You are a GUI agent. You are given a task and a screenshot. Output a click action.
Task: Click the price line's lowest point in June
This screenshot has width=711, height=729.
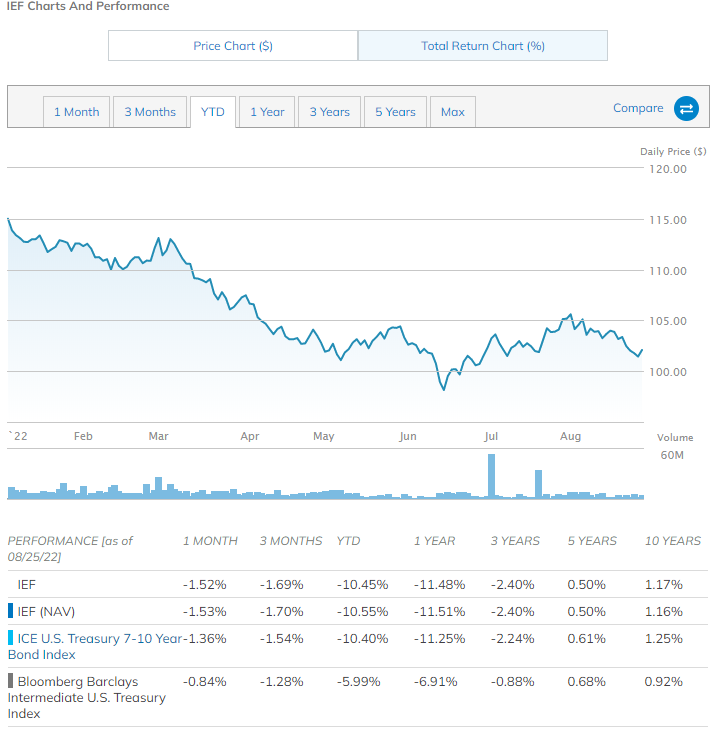[x=443, y=389]
